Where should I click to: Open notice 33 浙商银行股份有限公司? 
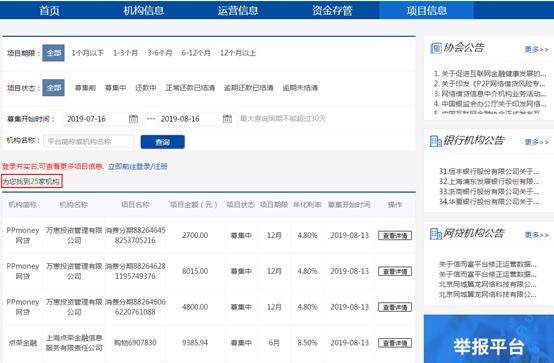(x=489, y=192)
